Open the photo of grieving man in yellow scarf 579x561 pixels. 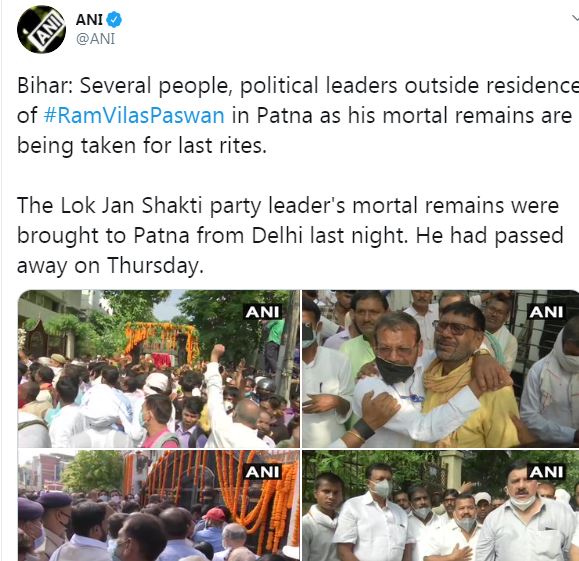pos(441,369)
